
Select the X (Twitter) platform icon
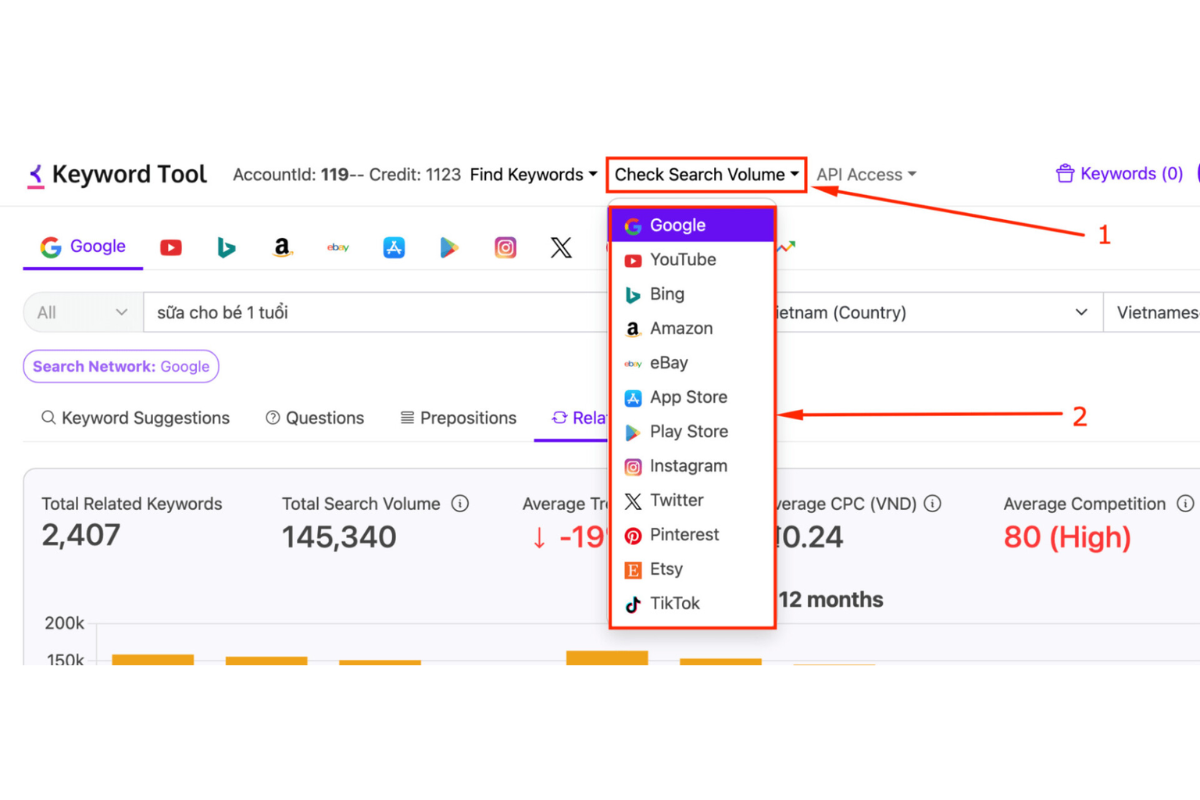[561, 247]
